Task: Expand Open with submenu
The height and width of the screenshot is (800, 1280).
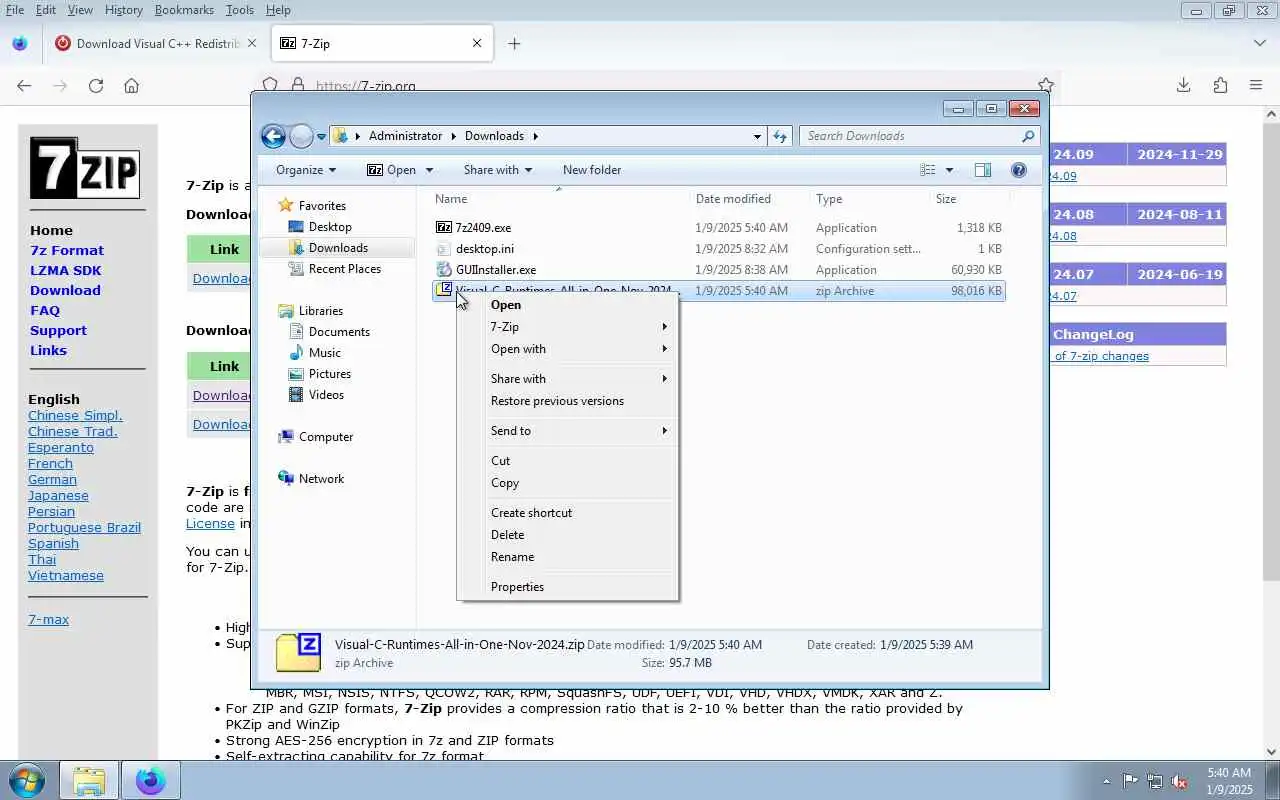Action: point(568,349)
